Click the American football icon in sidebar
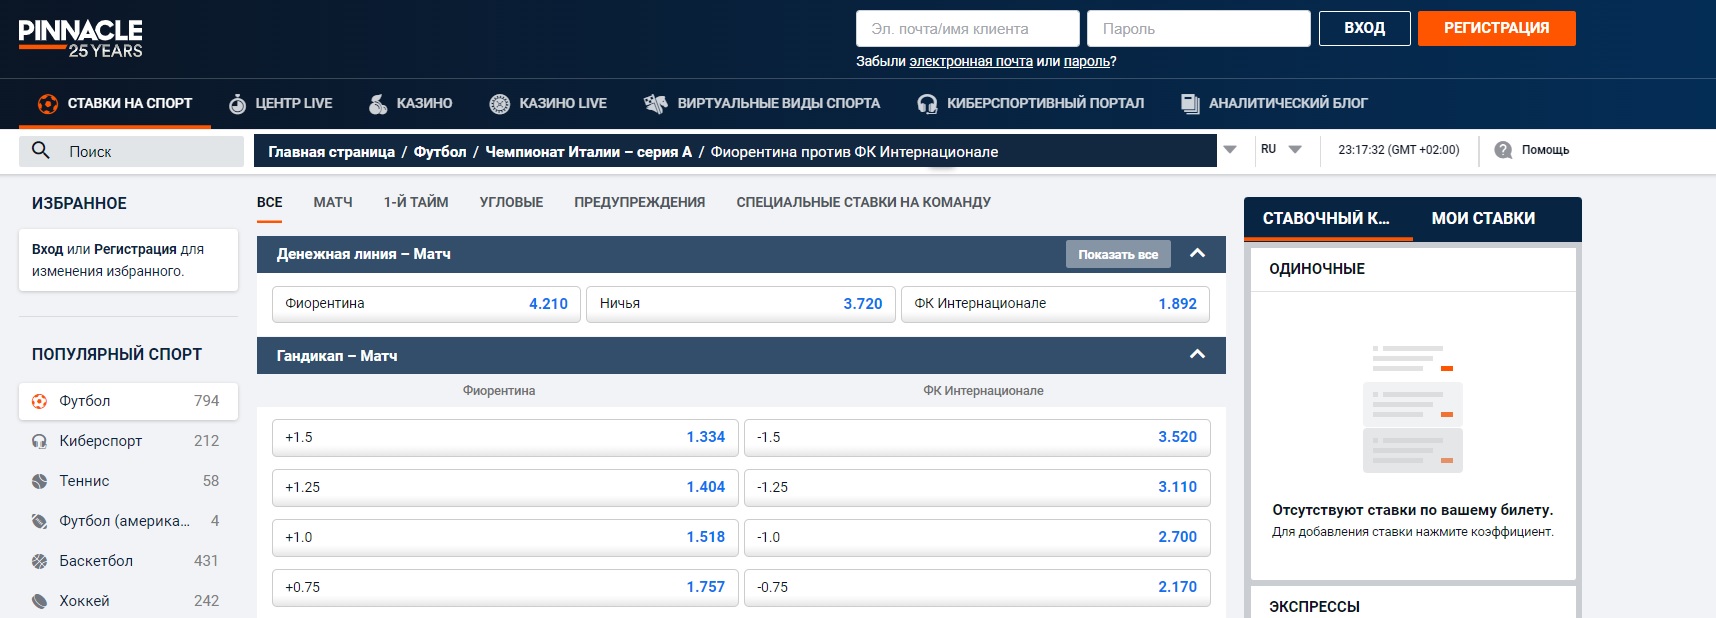Screen dimensions: 1716x618 tap(39, 521)
